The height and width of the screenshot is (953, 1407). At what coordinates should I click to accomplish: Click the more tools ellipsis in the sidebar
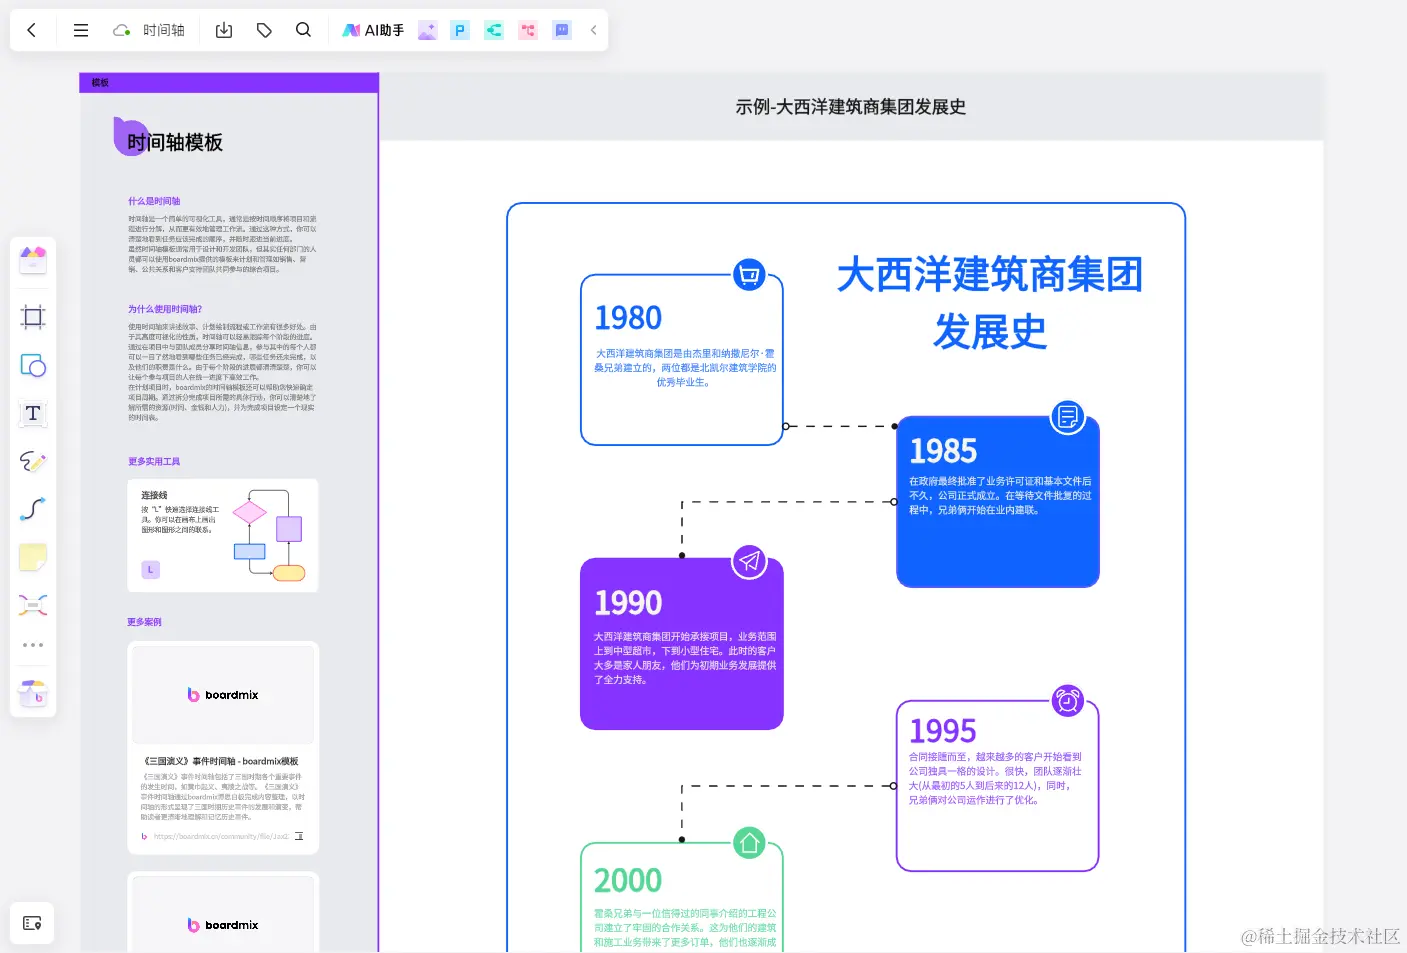pos(33,644)
